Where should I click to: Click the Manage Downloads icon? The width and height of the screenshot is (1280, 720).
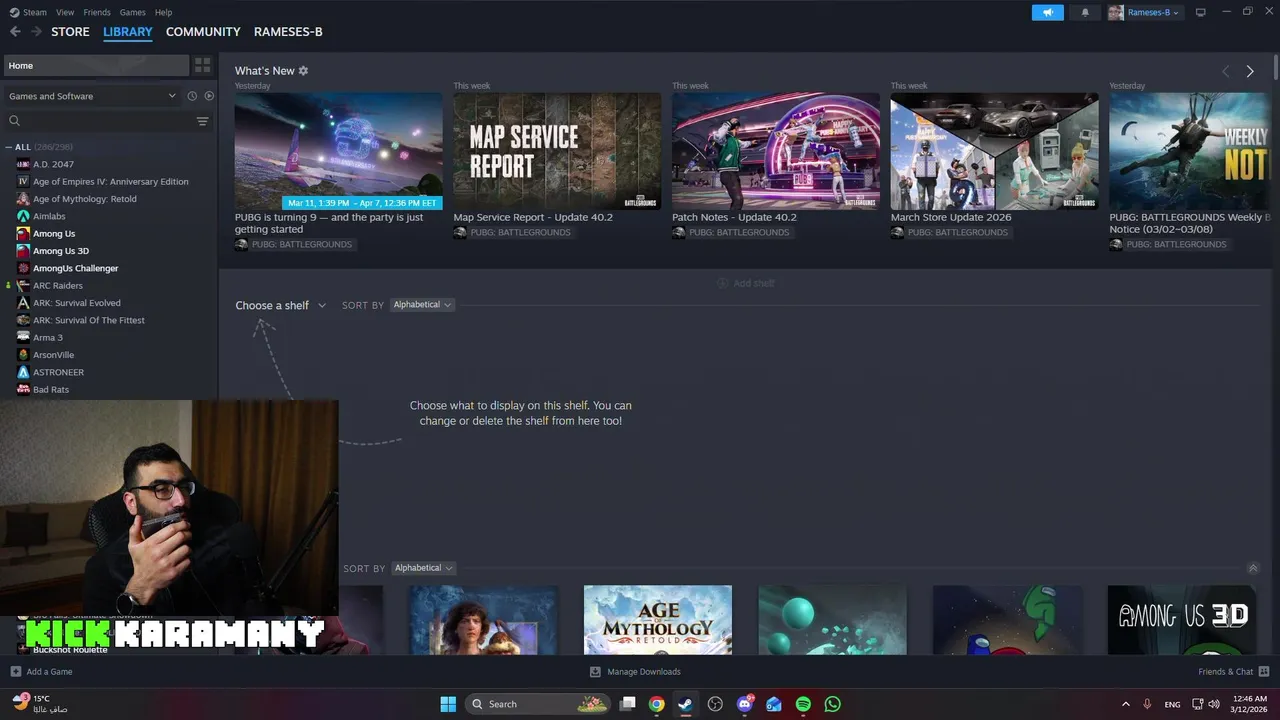(595, 672)
